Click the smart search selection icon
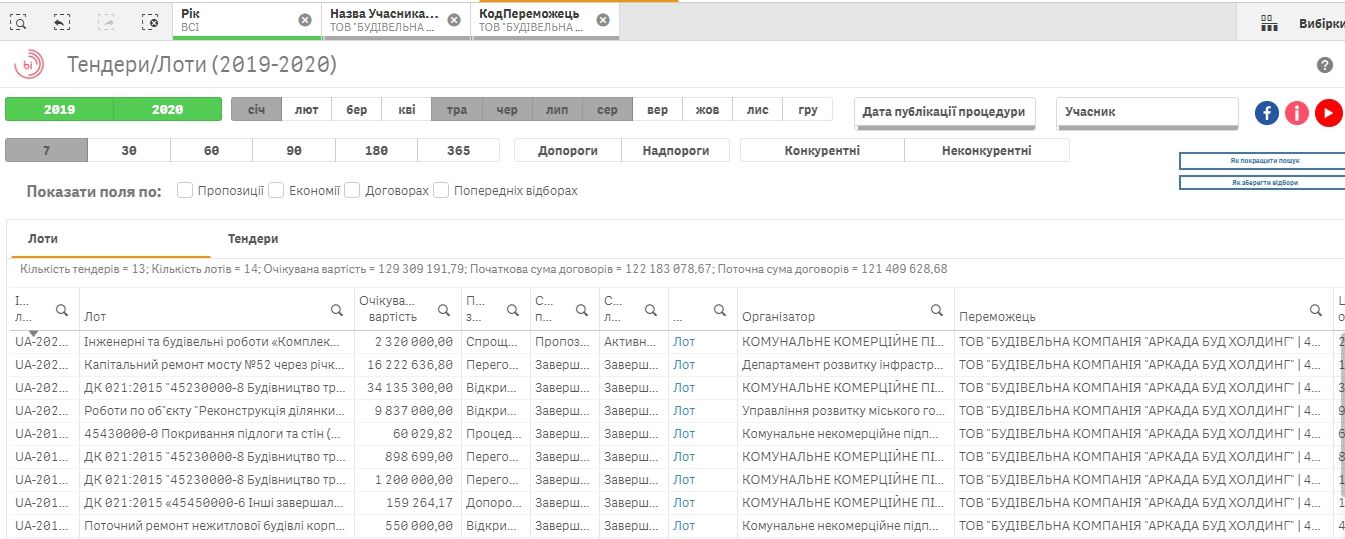This screenshot has width=1345, height=539. point(18,21)
